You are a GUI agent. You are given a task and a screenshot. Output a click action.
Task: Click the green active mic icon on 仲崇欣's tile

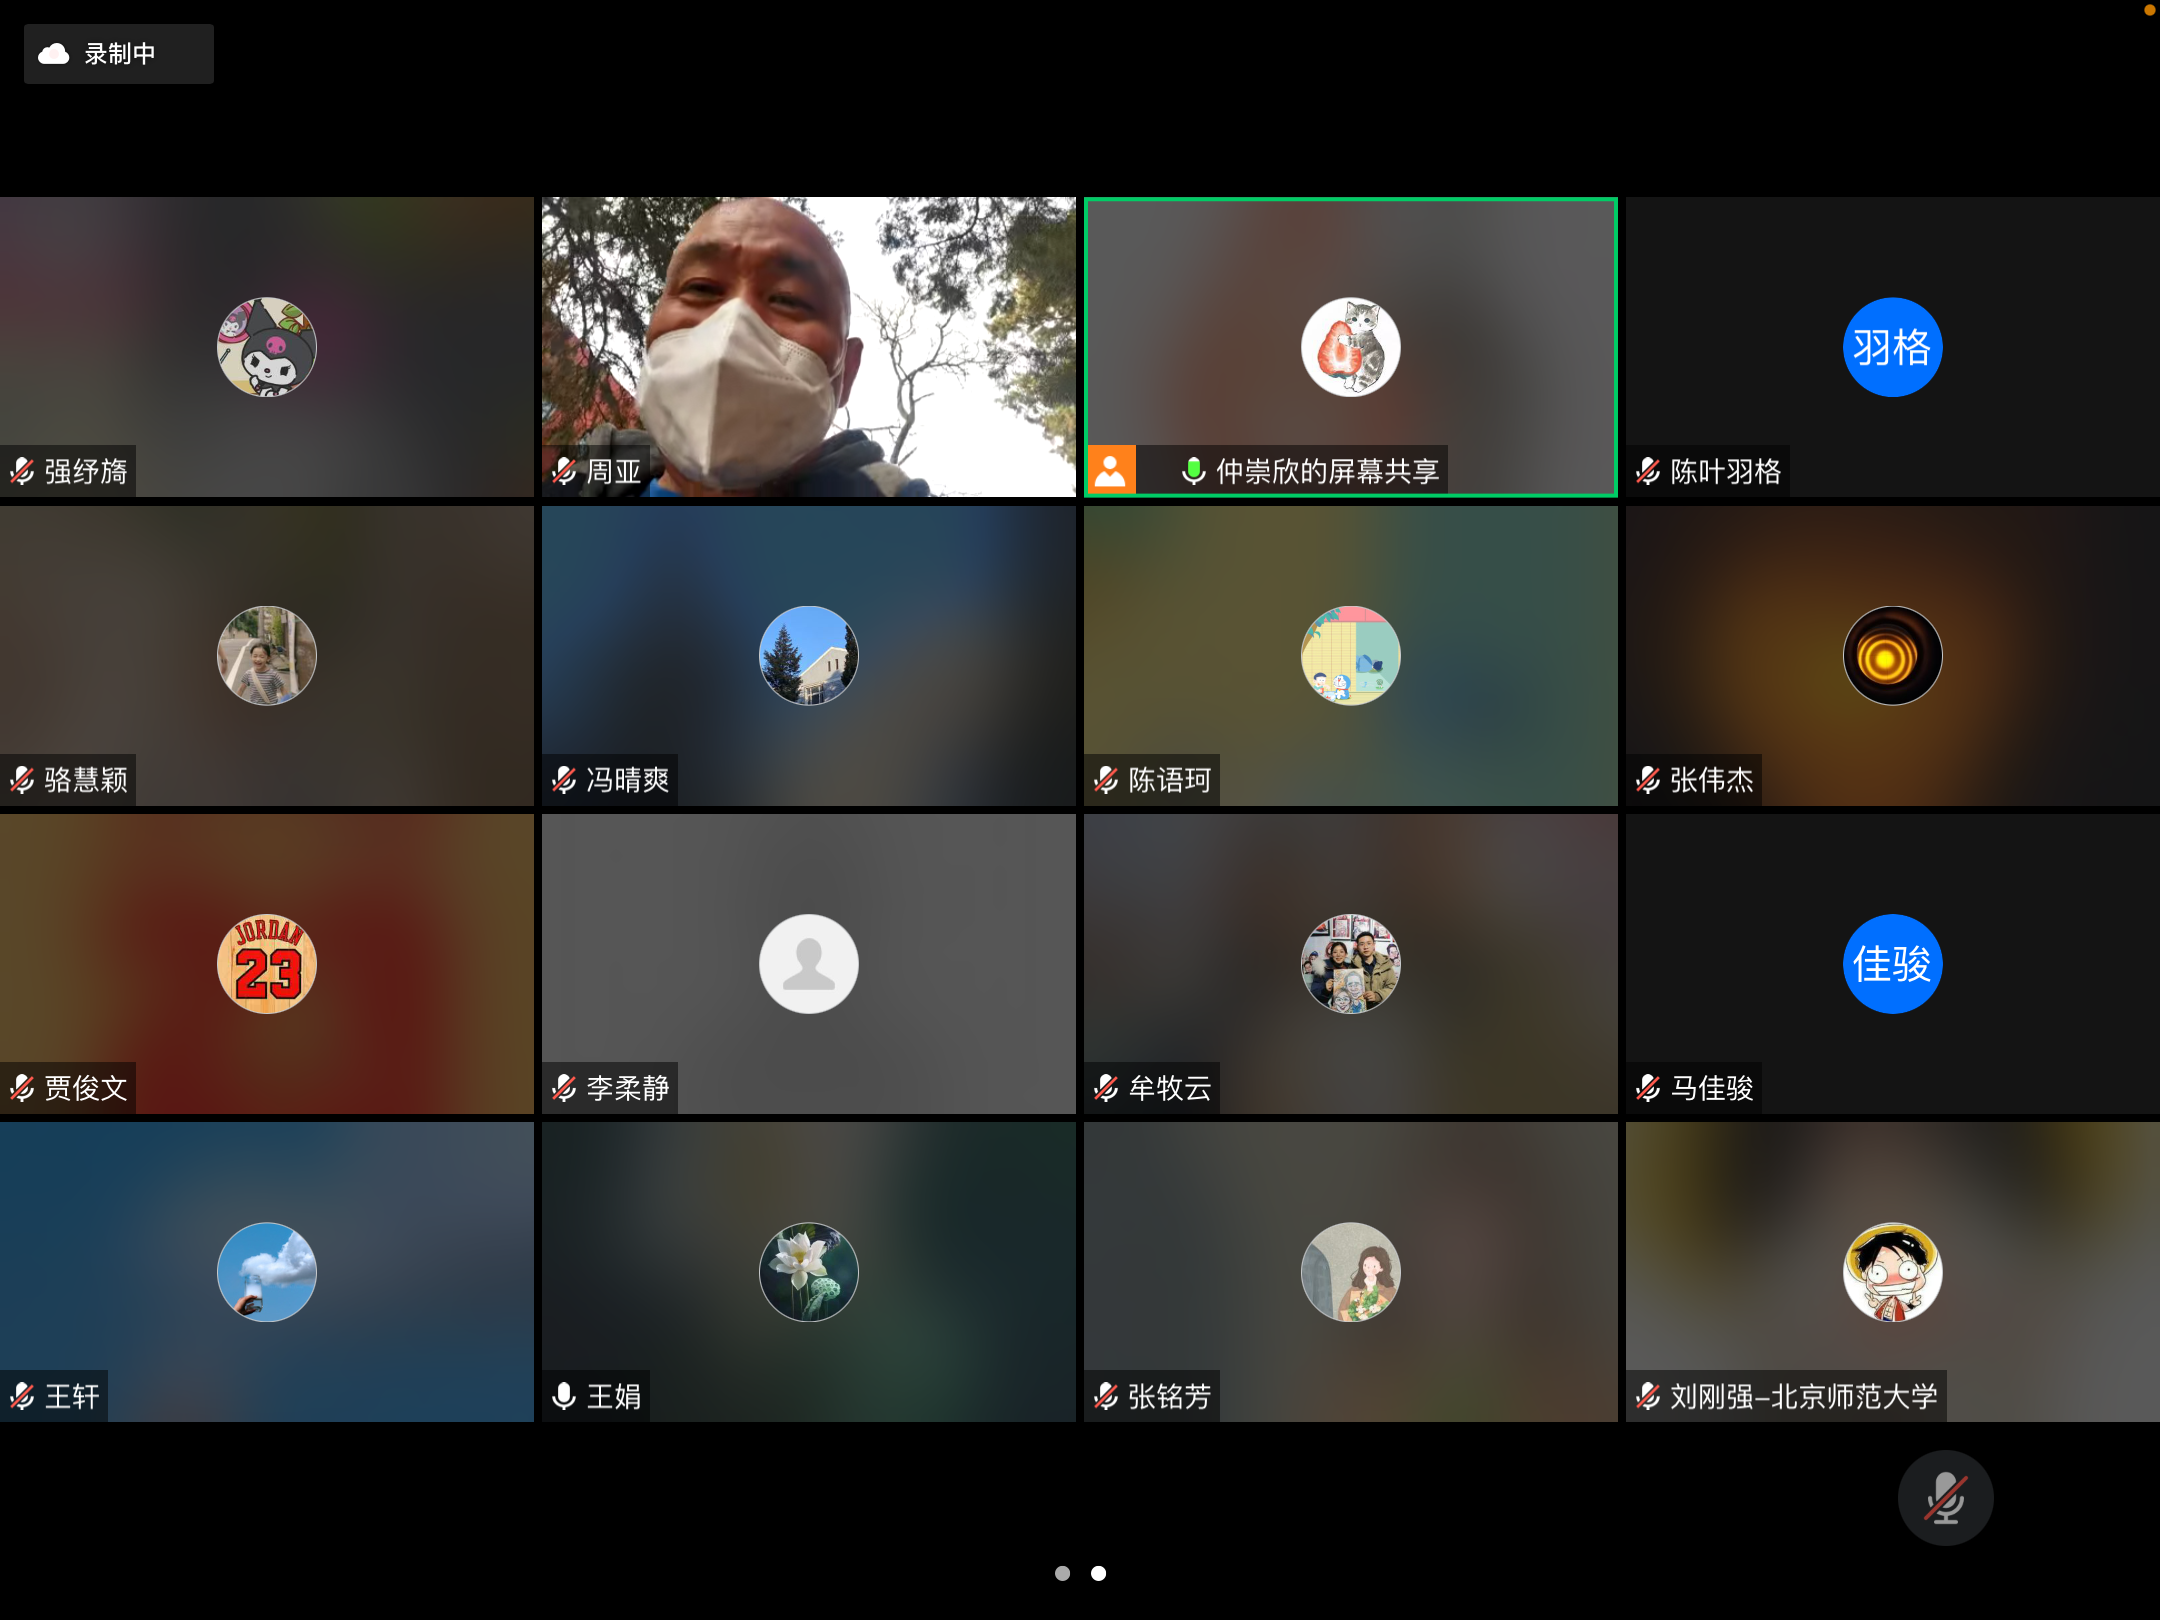coord(1196,470)
